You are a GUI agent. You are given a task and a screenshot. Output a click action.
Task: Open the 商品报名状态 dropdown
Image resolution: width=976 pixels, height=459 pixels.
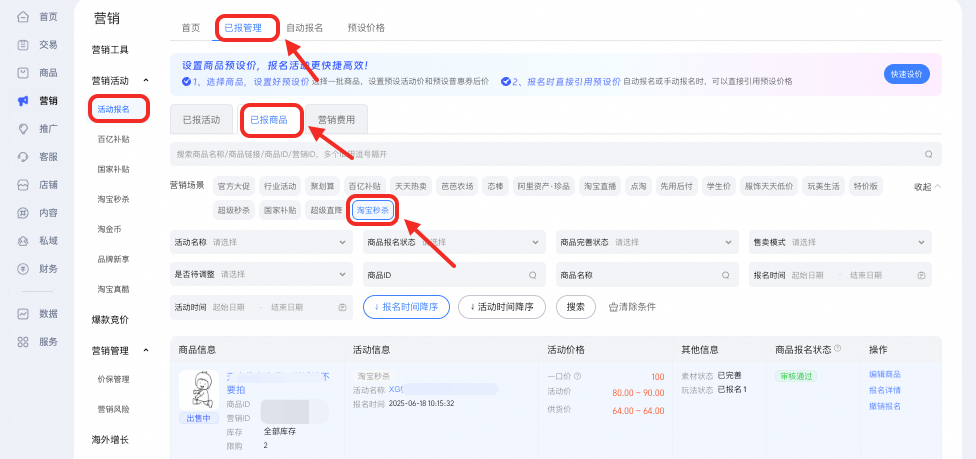click(x=454, y=242)
